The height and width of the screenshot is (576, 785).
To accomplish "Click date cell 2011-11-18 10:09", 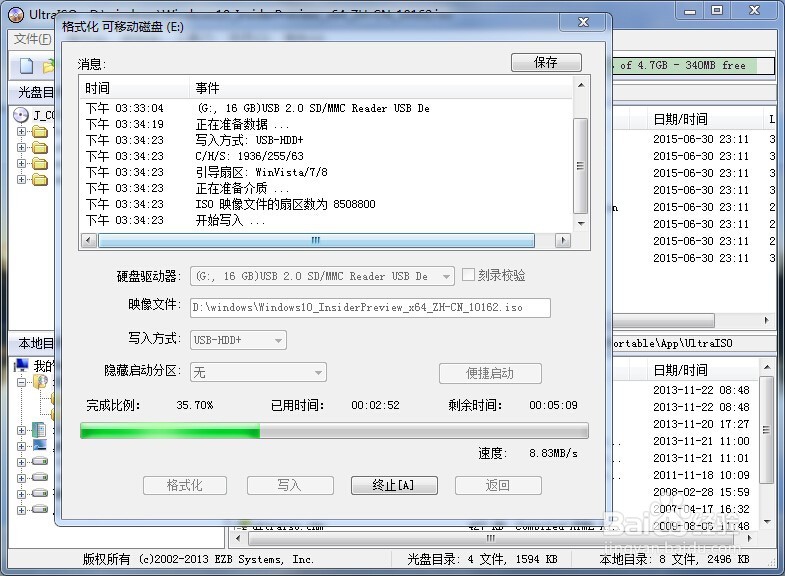I will (x=701, y=475).
